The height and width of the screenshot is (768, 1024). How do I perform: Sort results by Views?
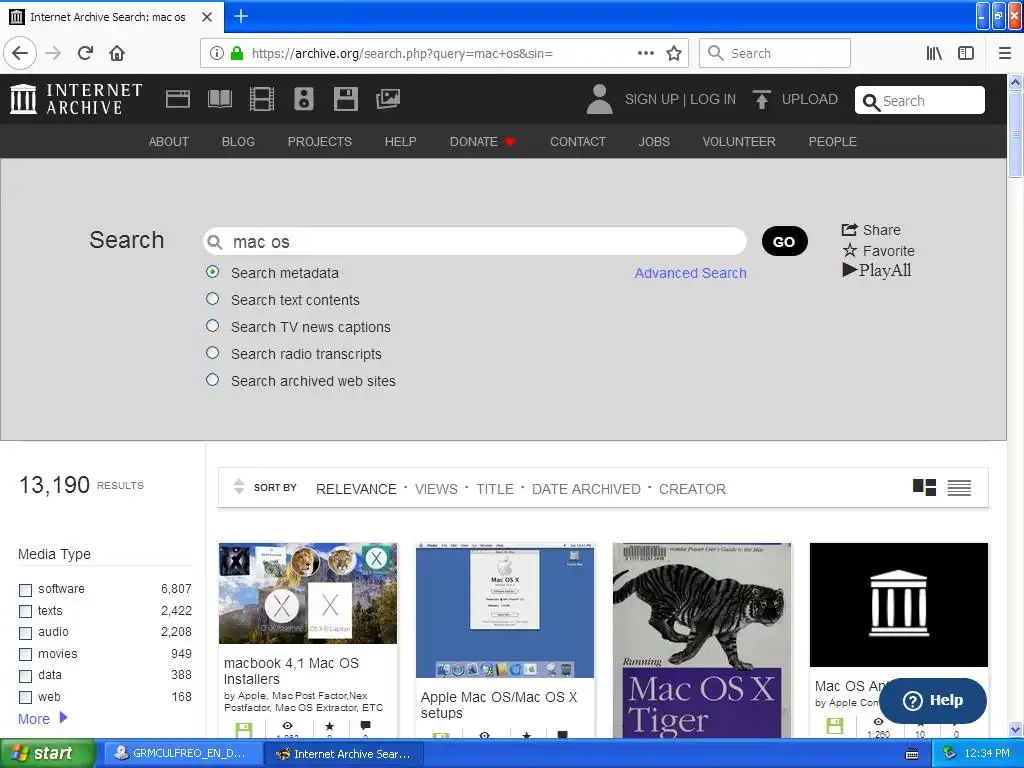point(436,489)
